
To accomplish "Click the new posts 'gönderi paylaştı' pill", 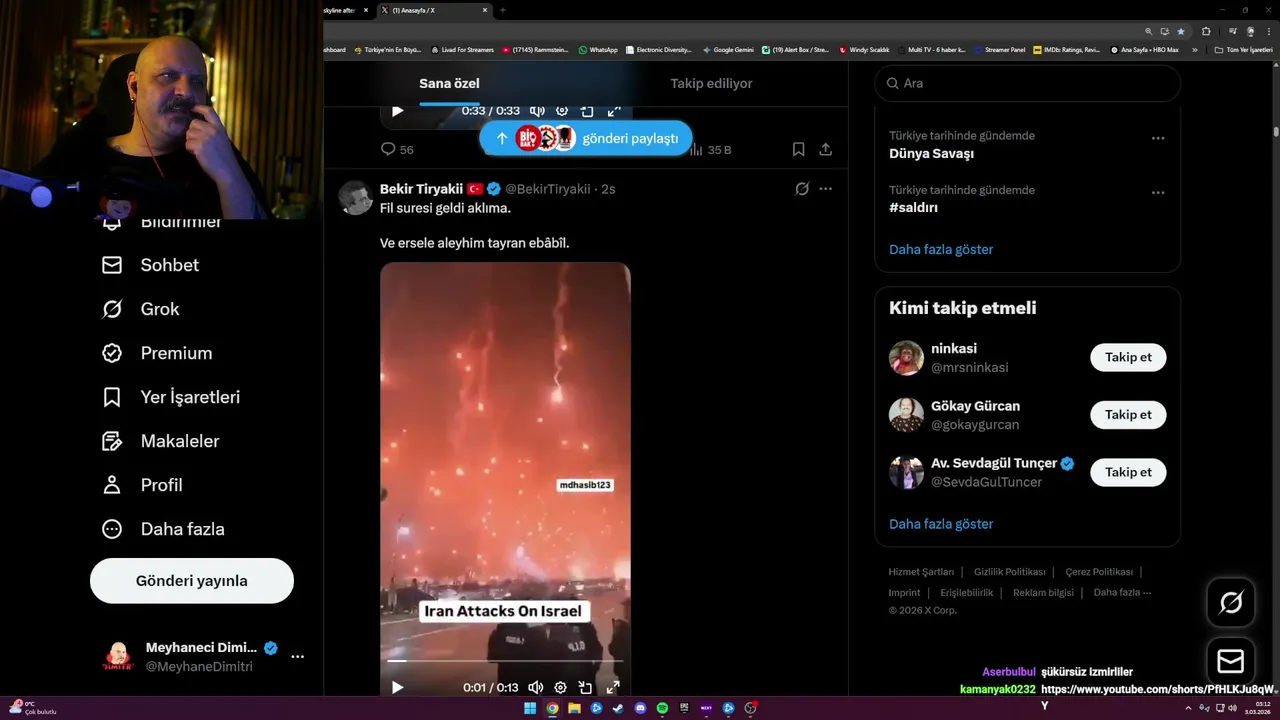I will [x=586, y=138].
